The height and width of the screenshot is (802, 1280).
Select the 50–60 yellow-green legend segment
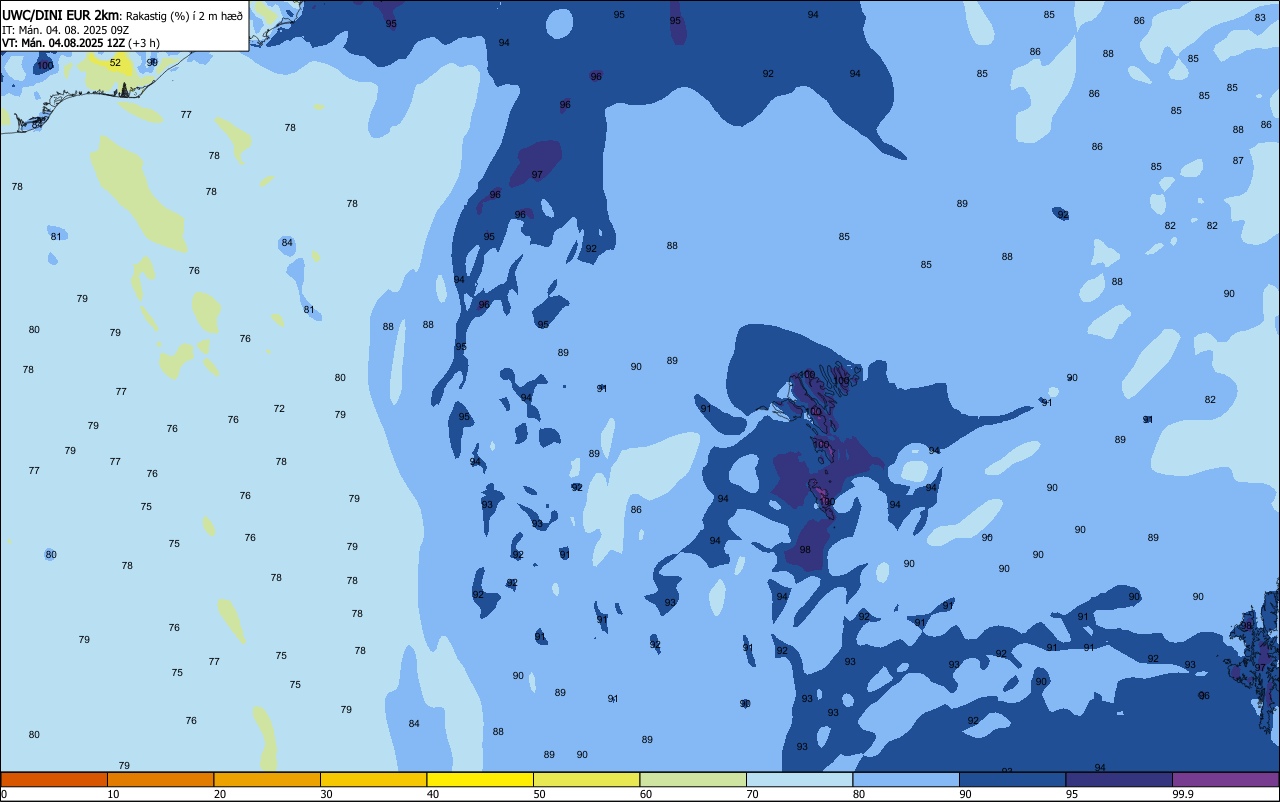(586, 779)
